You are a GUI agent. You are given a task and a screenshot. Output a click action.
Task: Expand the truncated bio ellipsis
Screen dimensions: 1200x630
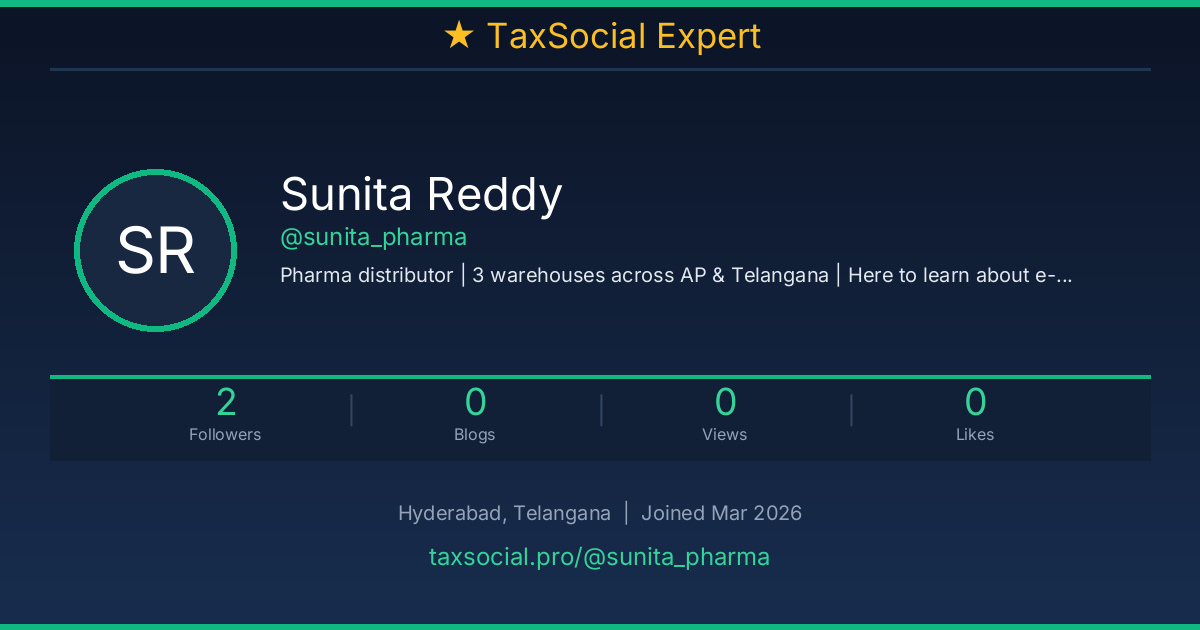click(x=1063, y=275)
